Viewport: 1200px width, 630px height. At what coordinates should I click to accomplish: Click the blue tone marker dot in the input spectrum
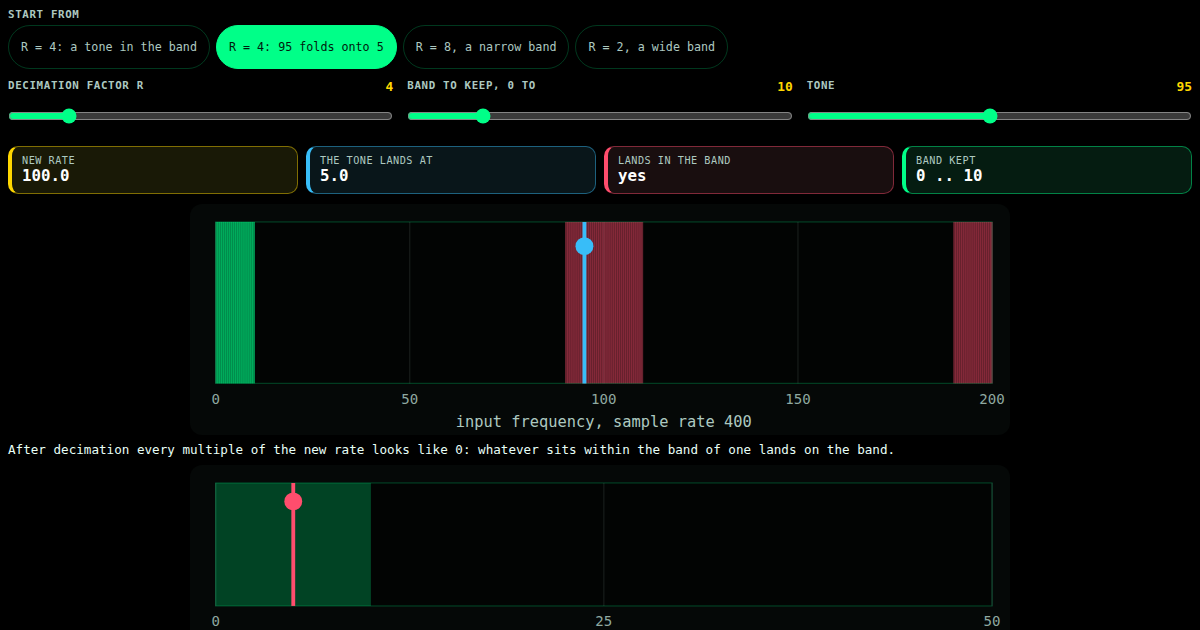pos(584,246)
